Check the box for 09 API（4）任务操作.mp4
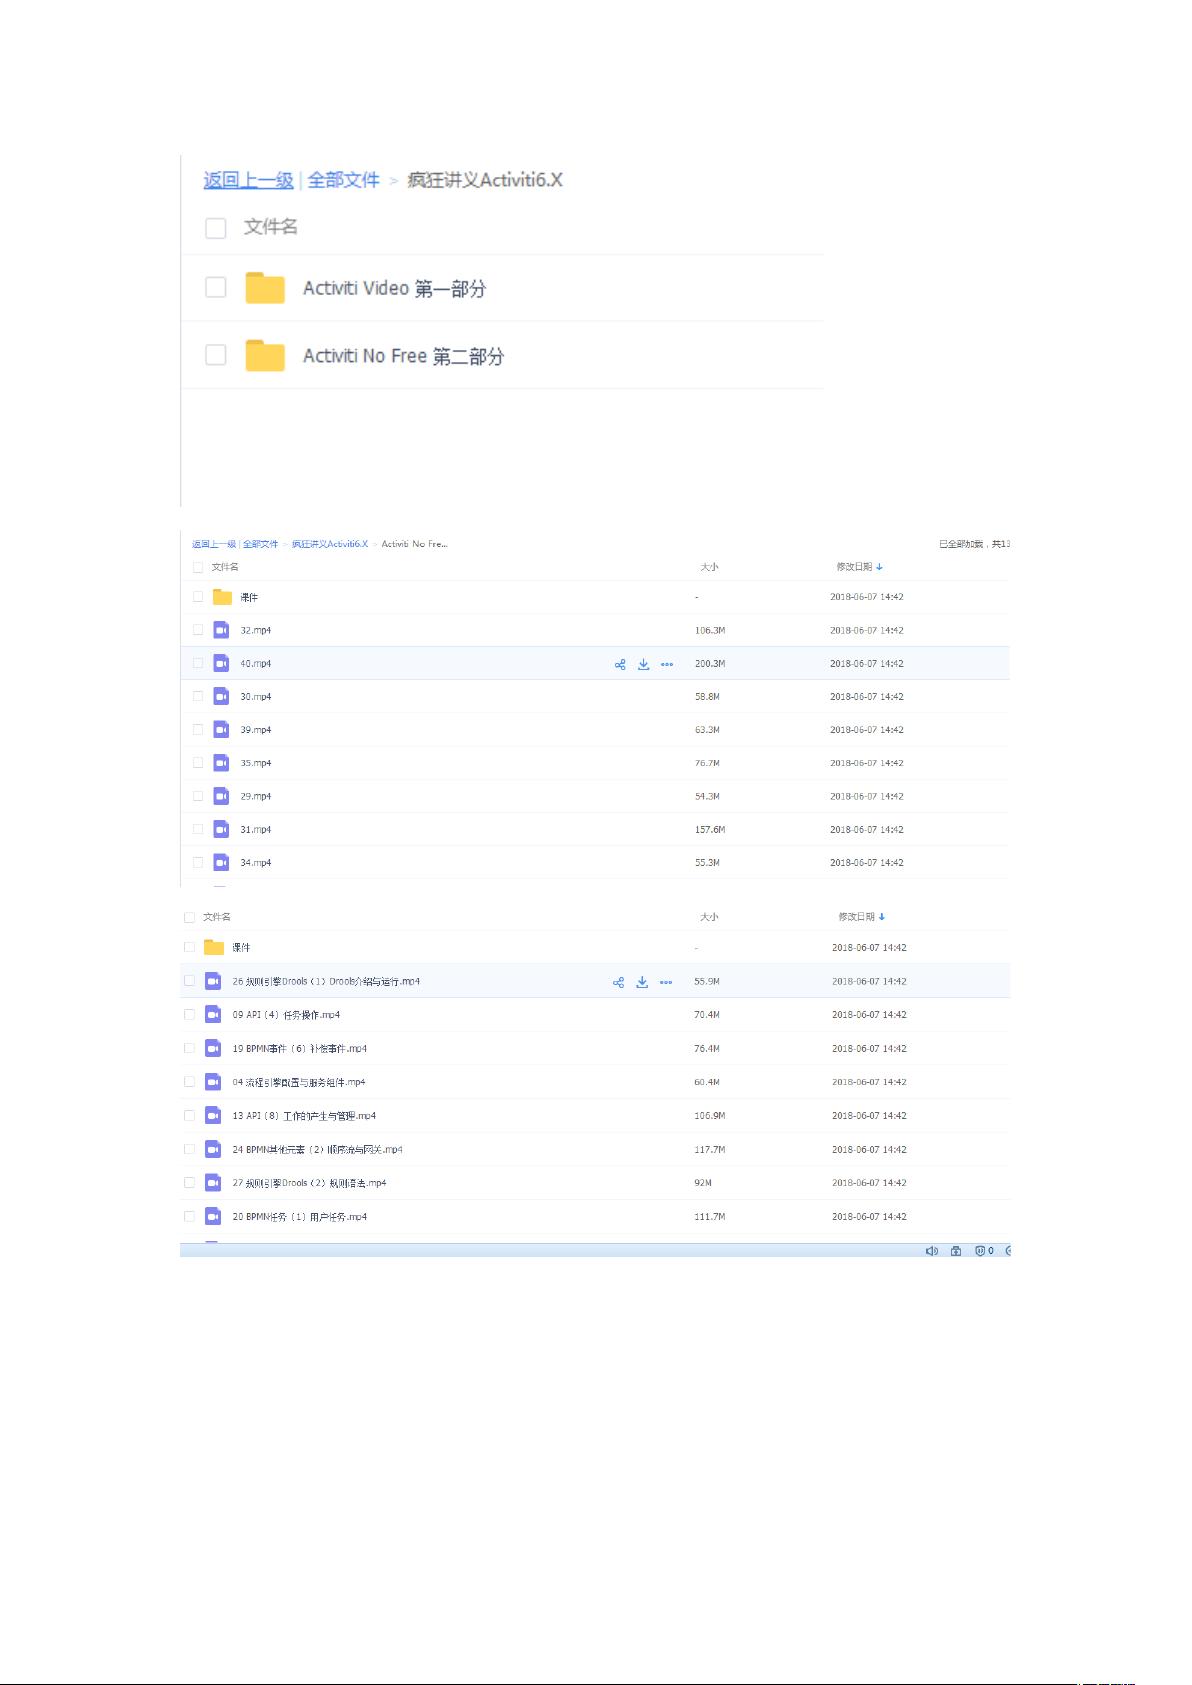 click(189, 1014)
